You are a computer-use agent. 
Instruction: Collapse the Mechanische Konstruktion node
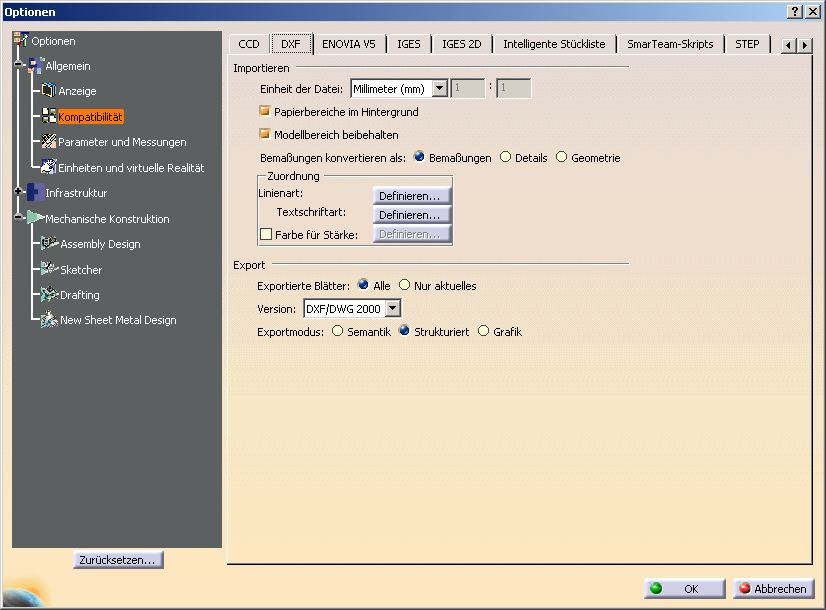pos(18,217)
